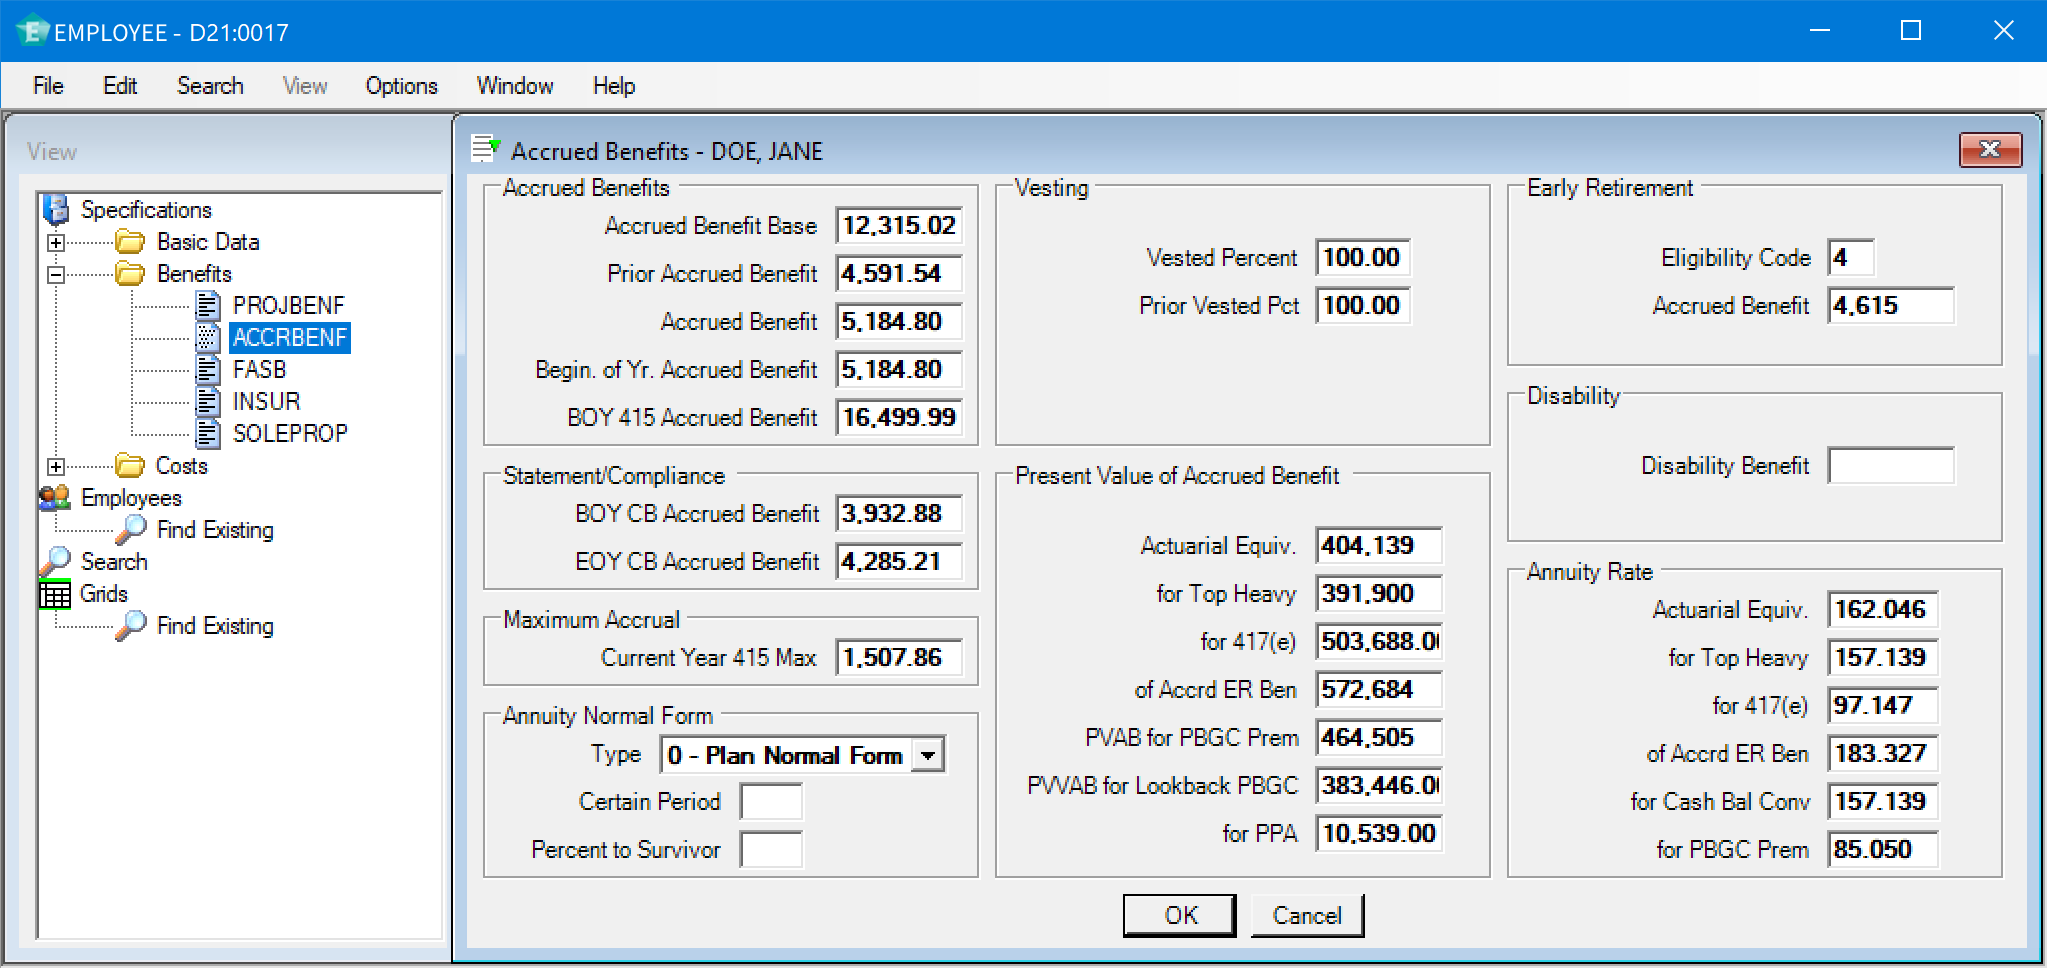Close the Accrued Benefits dialog with red X
This screenshot has width=2047, height=970.
(x=1990, y=150)
